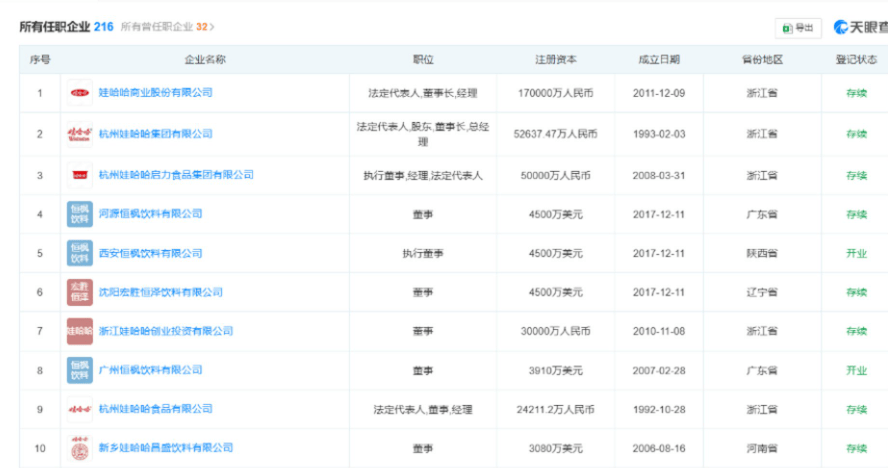Screen dimensions: 888x468
Task: Click the 杭州娃哈哈集团有限公司 logo icon
Action: 80,134
